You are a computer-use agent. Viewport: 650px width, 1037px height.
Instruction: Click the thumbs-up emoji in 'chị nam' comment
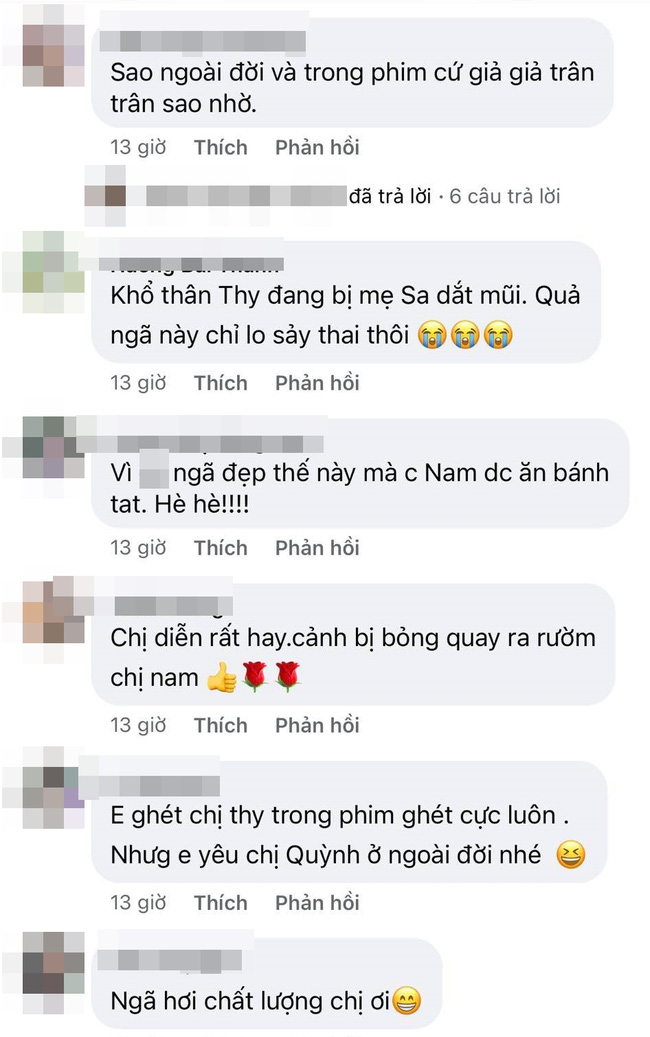(221, 677)
